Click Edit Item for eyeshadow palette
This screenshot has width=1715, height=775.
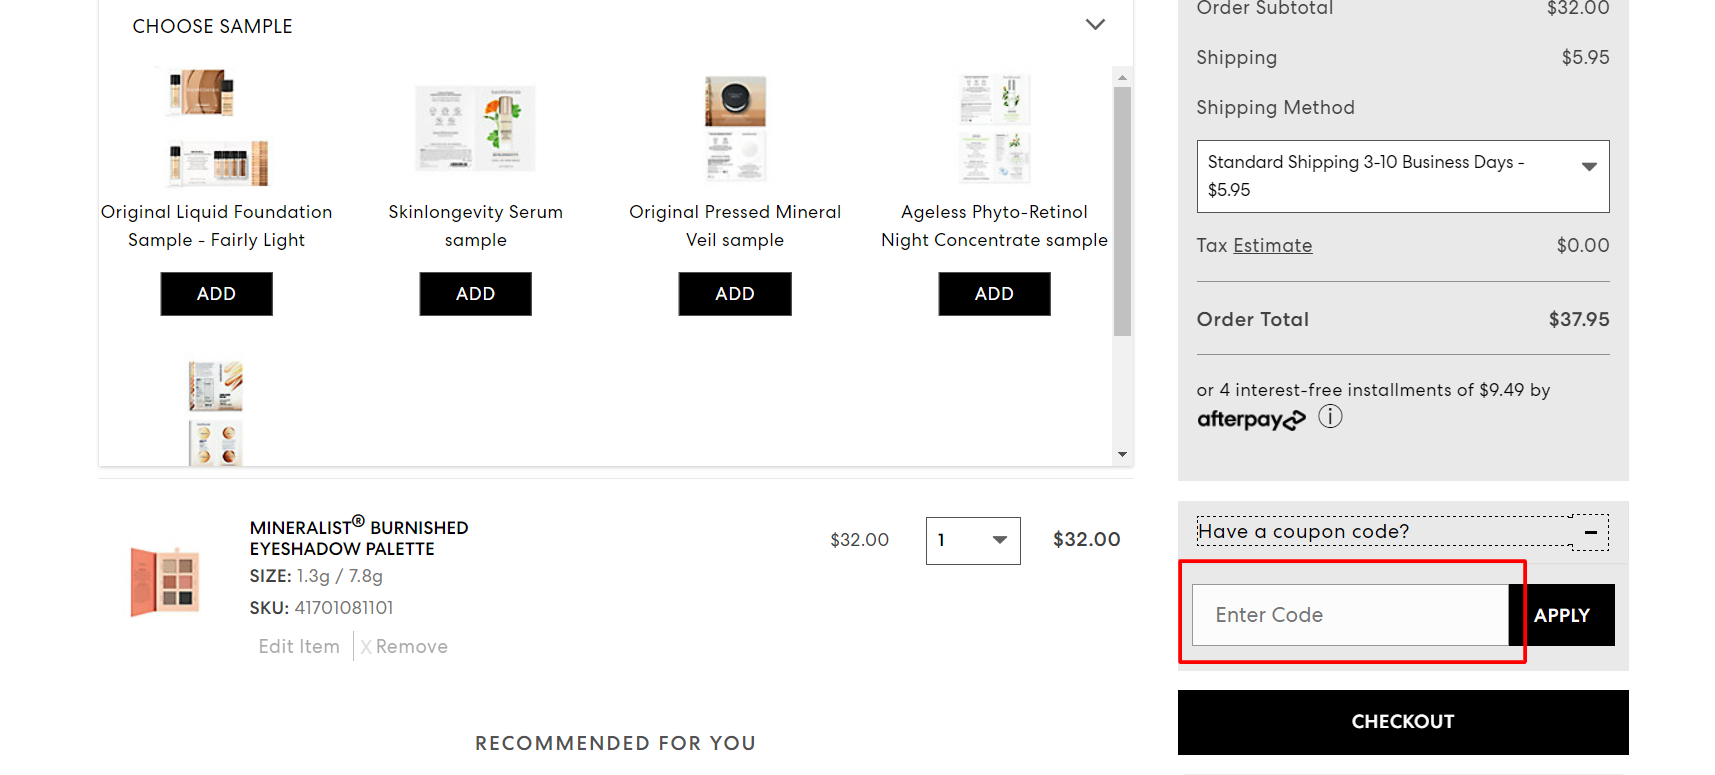[299, 647]
